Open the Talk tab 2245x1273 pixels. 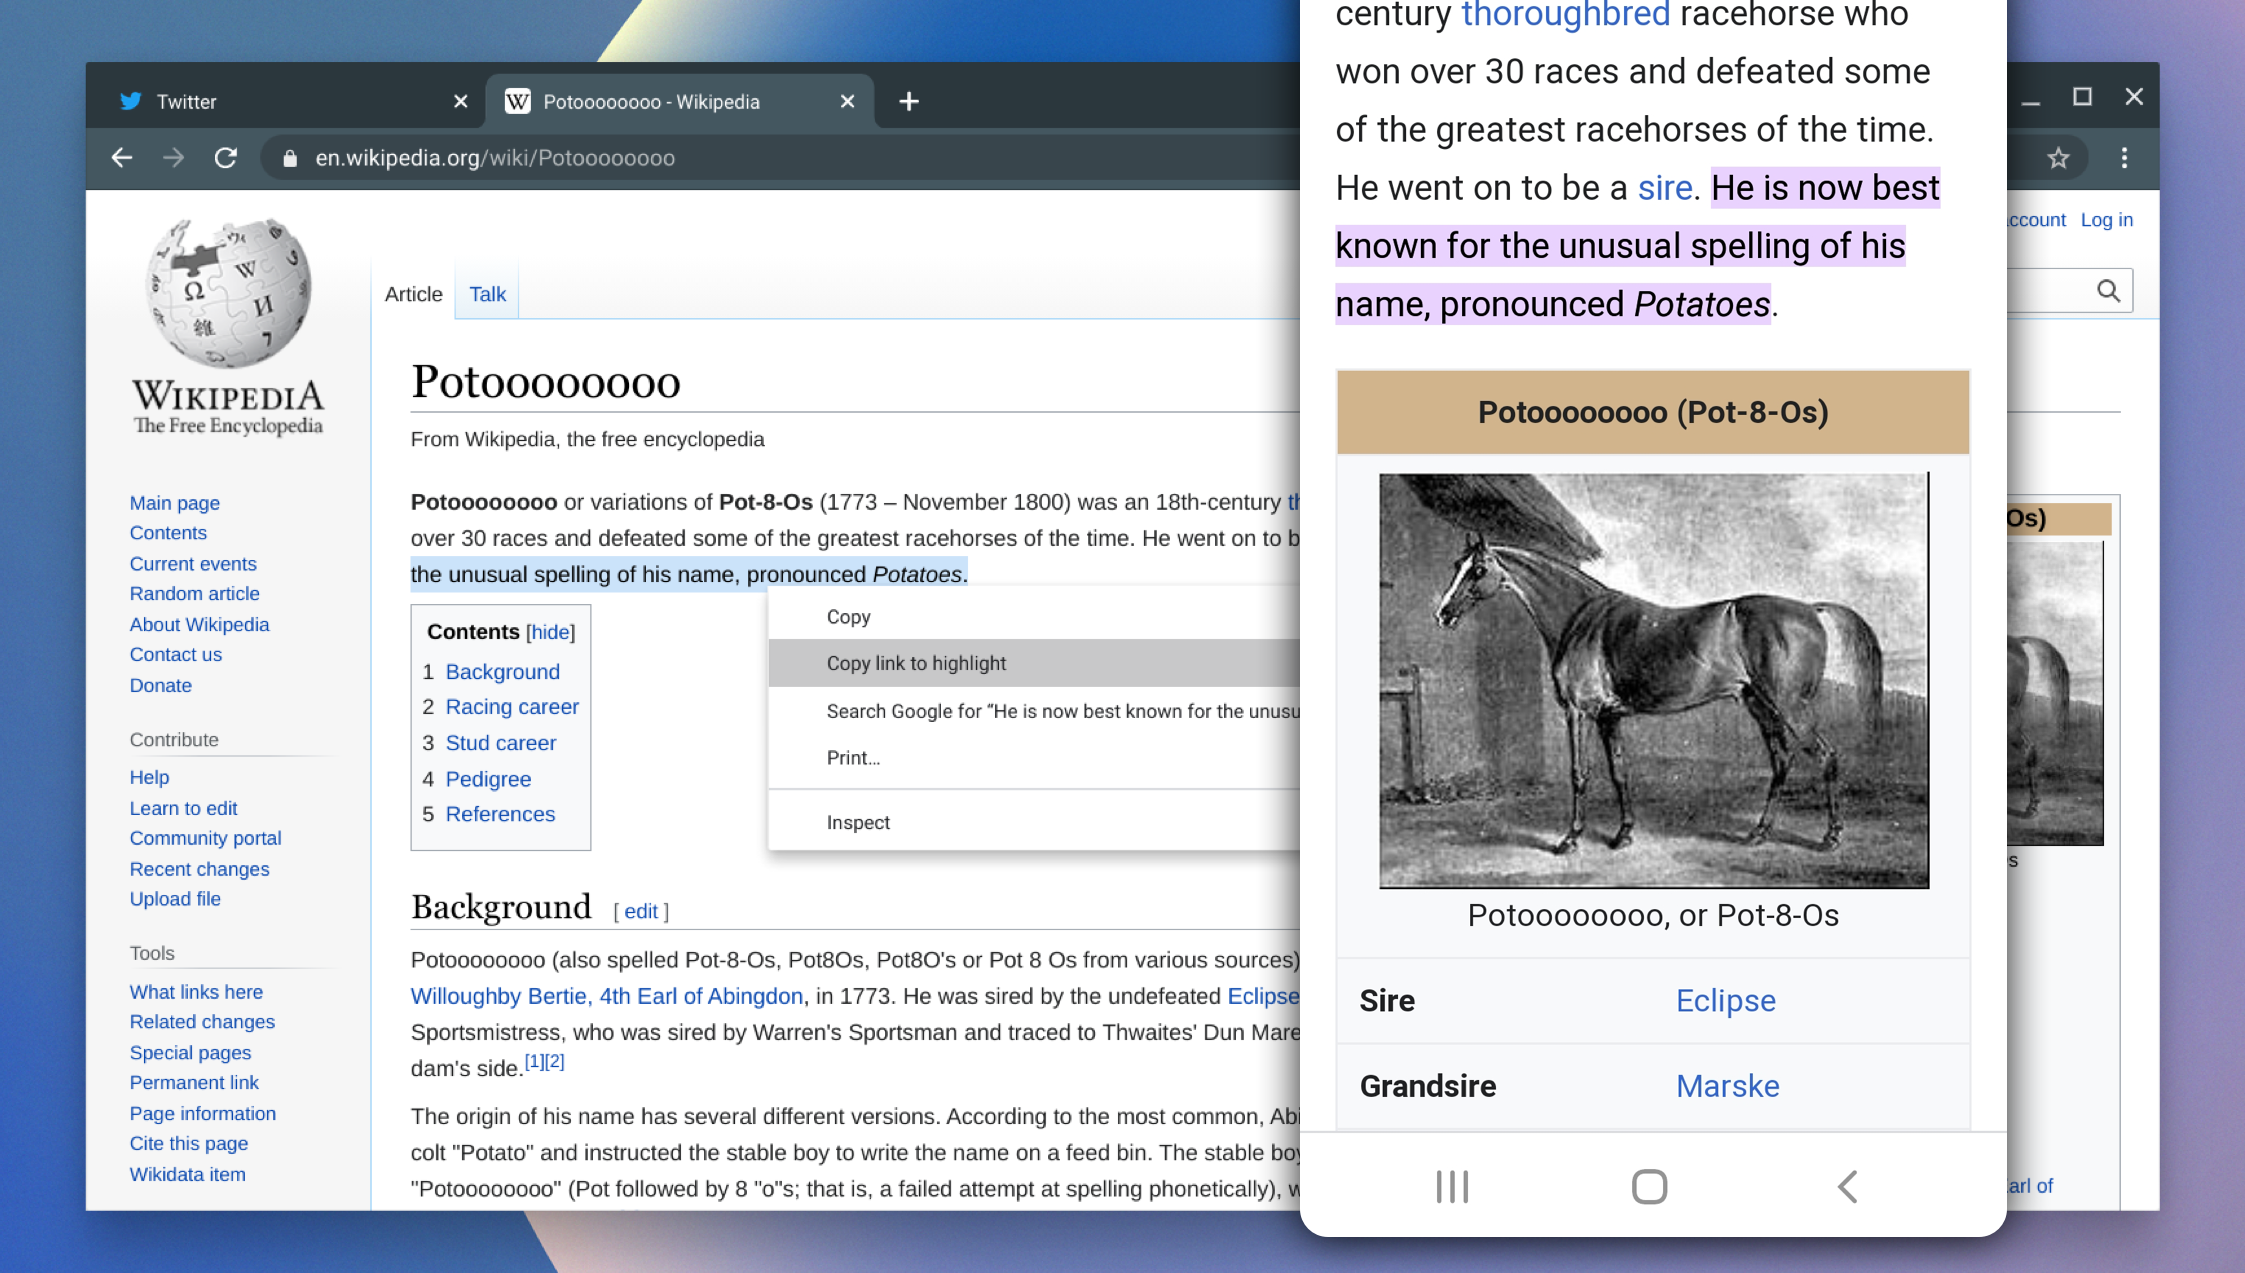pos(487,294)
